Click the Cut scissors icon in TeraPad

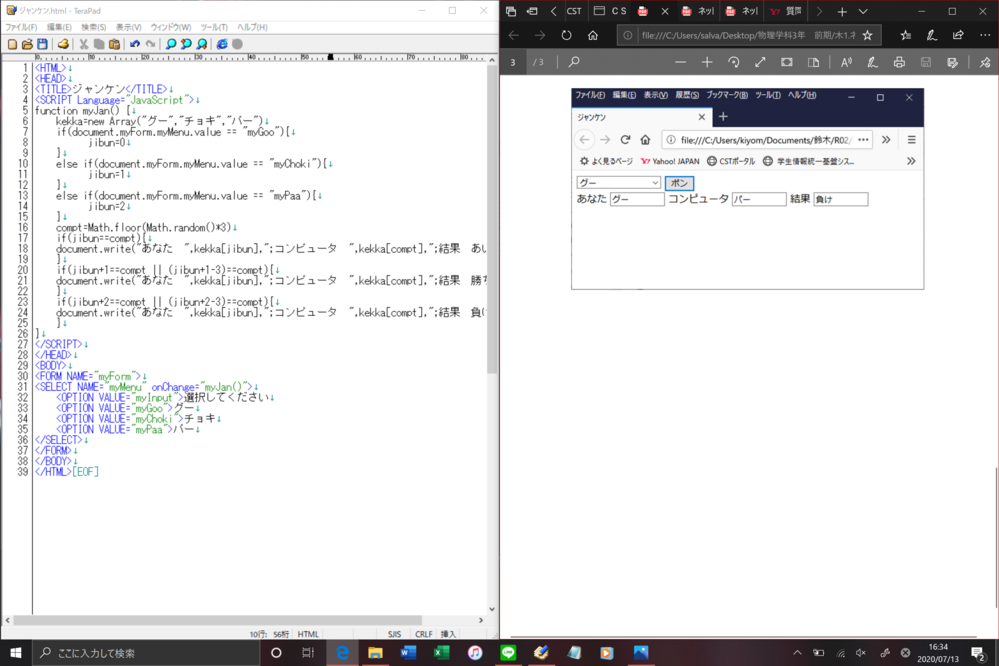click(x=83, y=44)
